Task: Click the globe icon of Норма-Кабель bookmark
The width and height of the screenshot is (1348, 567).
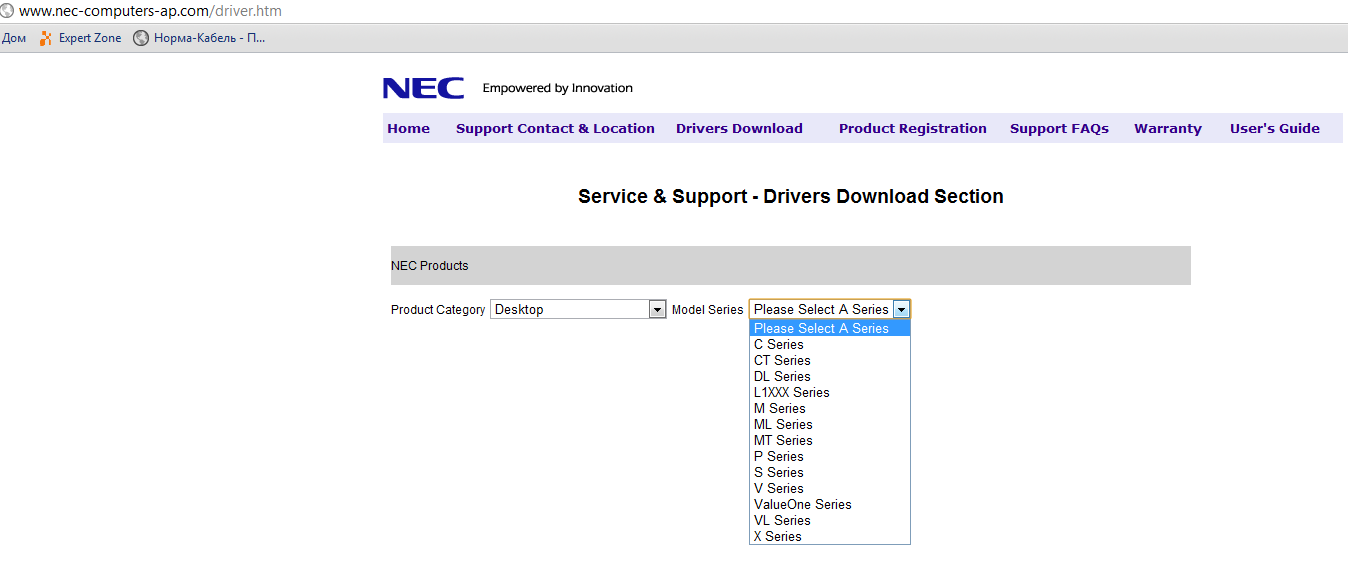Action: (x=141, y=38)
